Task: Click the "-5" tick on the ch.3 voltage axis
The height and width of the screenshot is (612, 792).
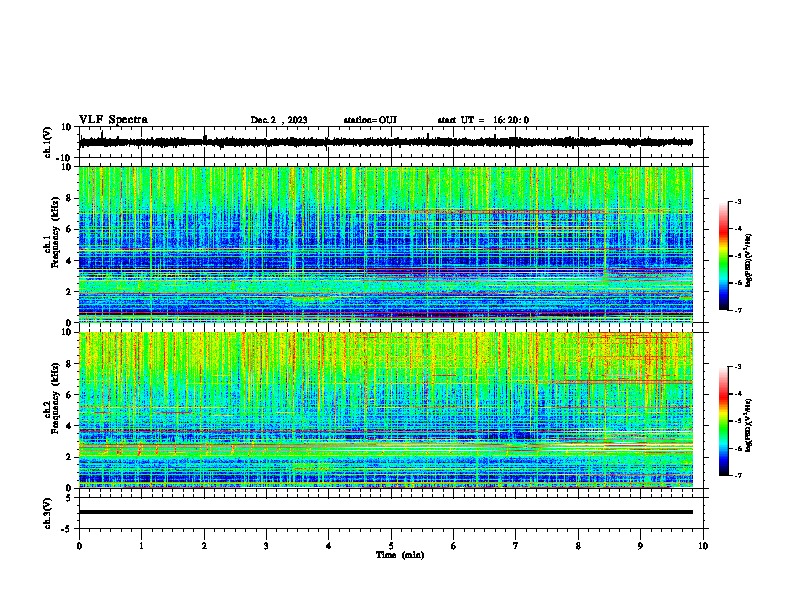Action: (67, 529)
